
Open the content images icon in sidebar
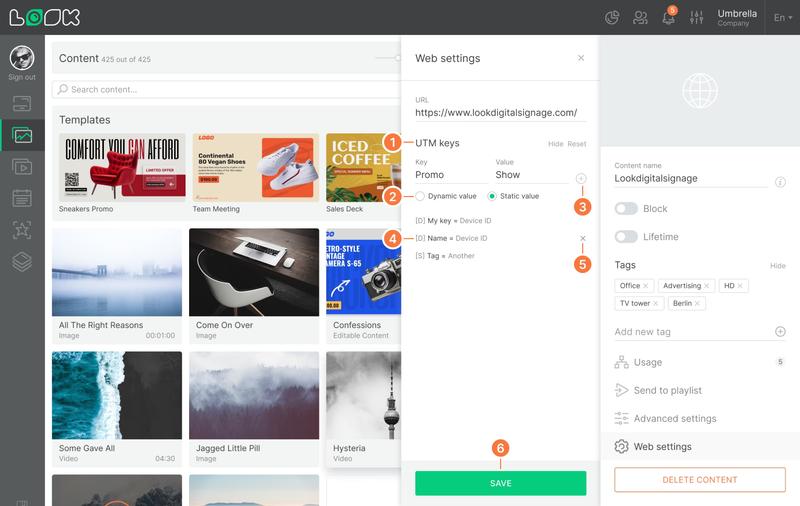coord(22,135)
